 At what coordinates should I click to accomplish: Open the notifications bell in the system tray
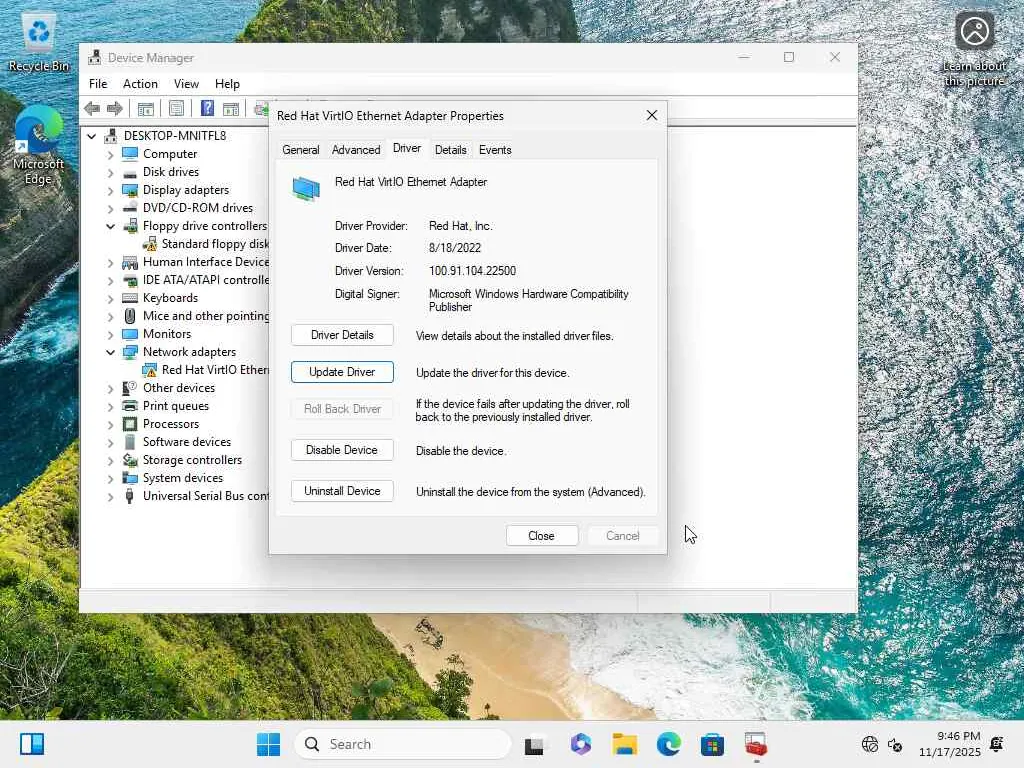(x=997, y=744)
